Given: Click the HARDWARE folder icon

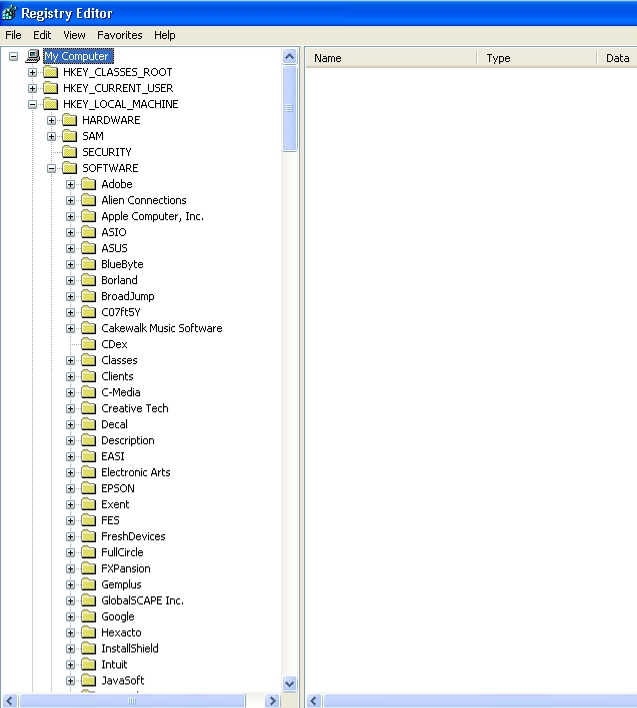Looking at the screenshot, I should pyautogui.click(x=70, y=120).
